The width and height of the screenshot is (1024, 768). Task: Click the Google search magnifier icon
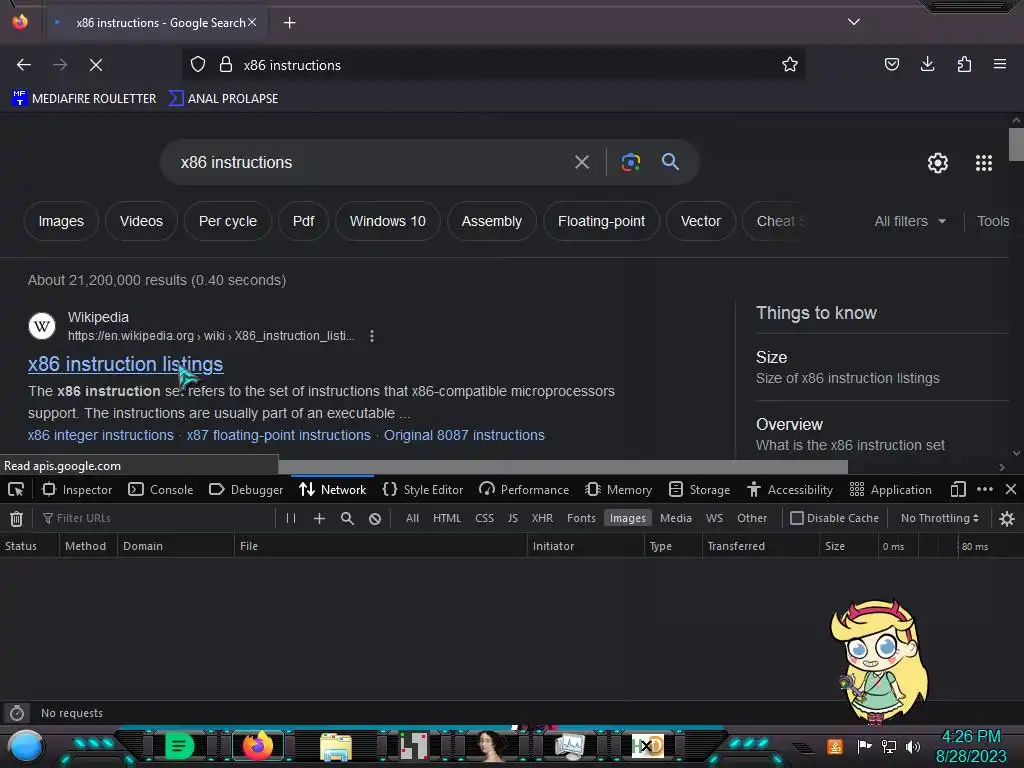click(670, 161)
